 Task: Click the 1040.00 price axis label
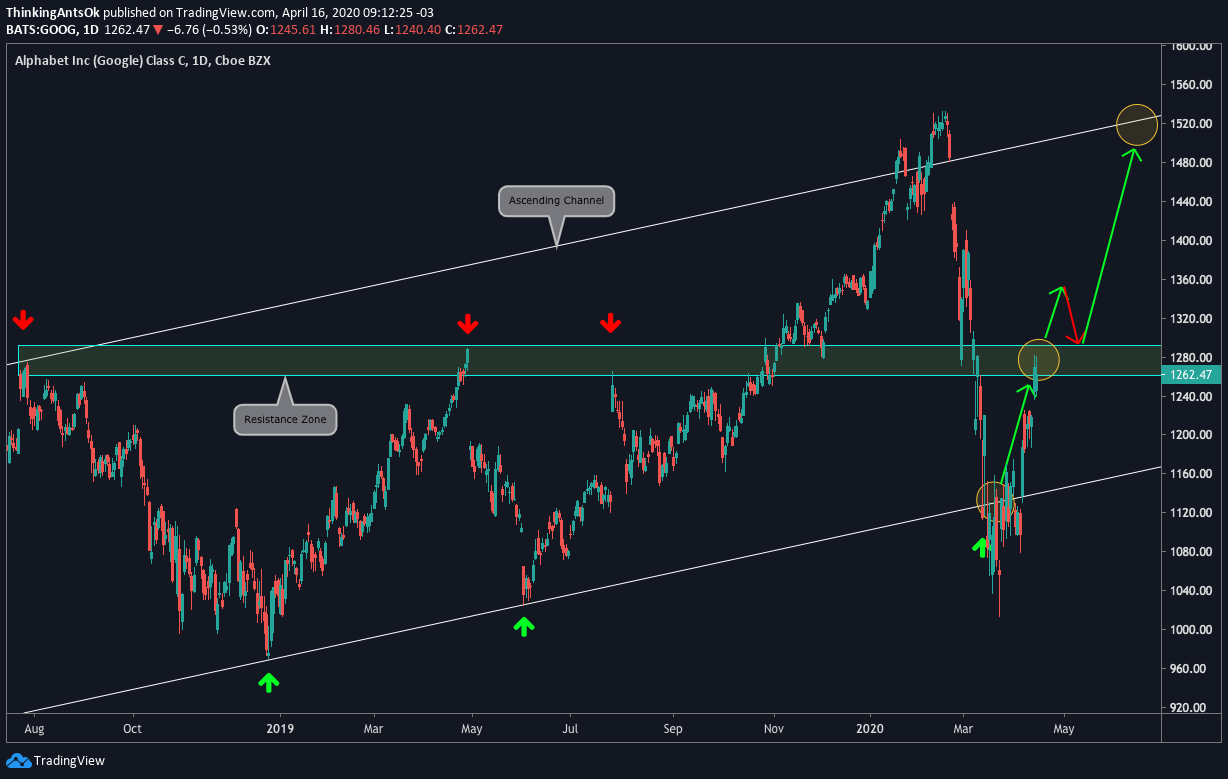(1191, 591)
